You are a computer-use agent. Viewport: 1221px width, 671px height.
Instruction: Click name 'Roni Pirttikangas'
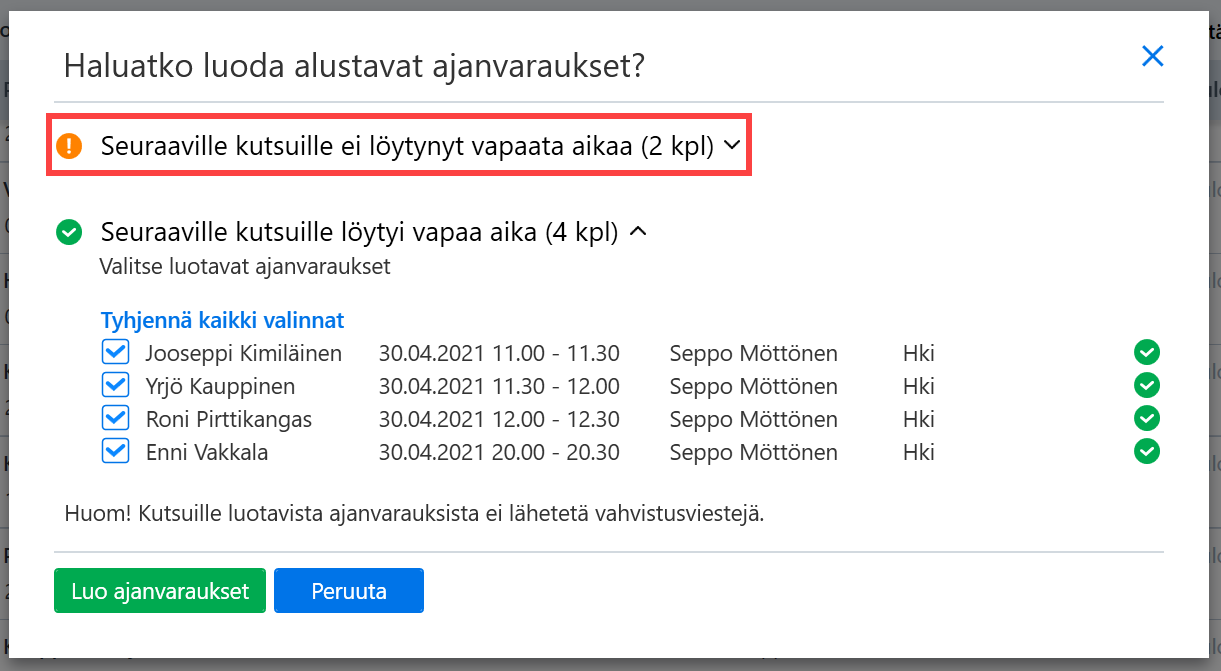(x=229, y=419)
